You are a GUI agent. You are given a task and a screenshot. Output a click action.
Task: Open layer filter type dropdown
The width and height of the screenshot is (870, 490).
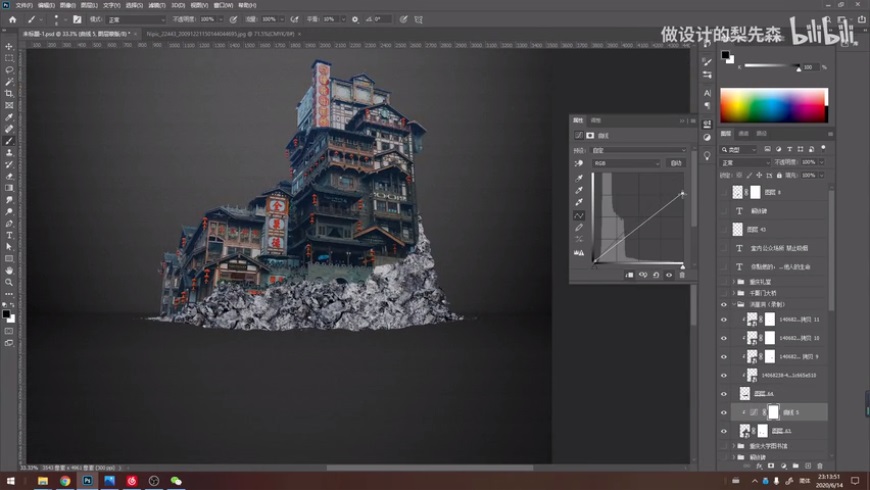(x=739, y=149)
